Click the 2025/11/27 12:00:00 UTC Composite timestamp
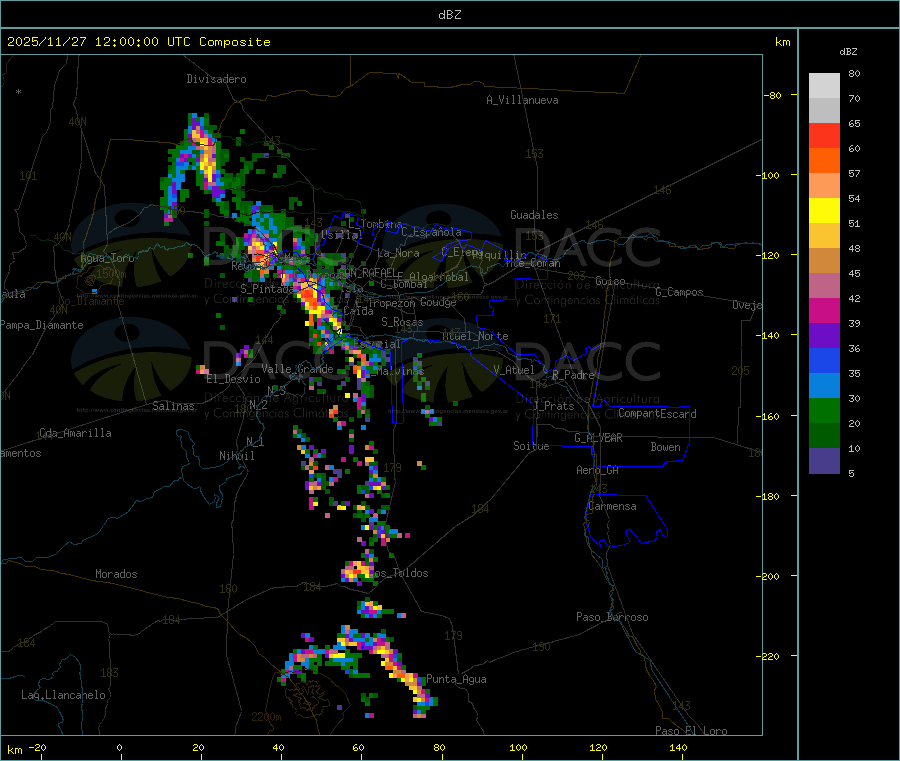Viewport: 900px width, 761px height. [139, 42]
